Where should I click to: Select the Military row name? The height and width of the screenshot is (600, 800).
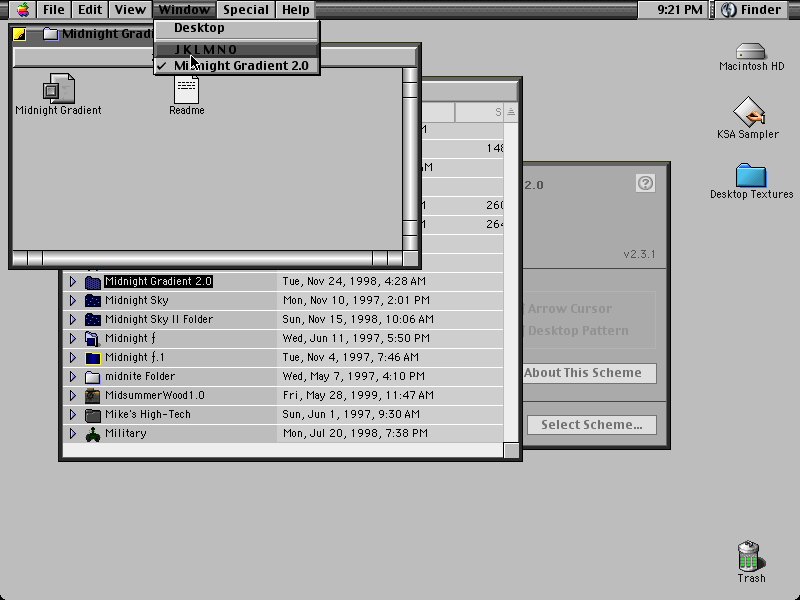click(x=126, y=433)
